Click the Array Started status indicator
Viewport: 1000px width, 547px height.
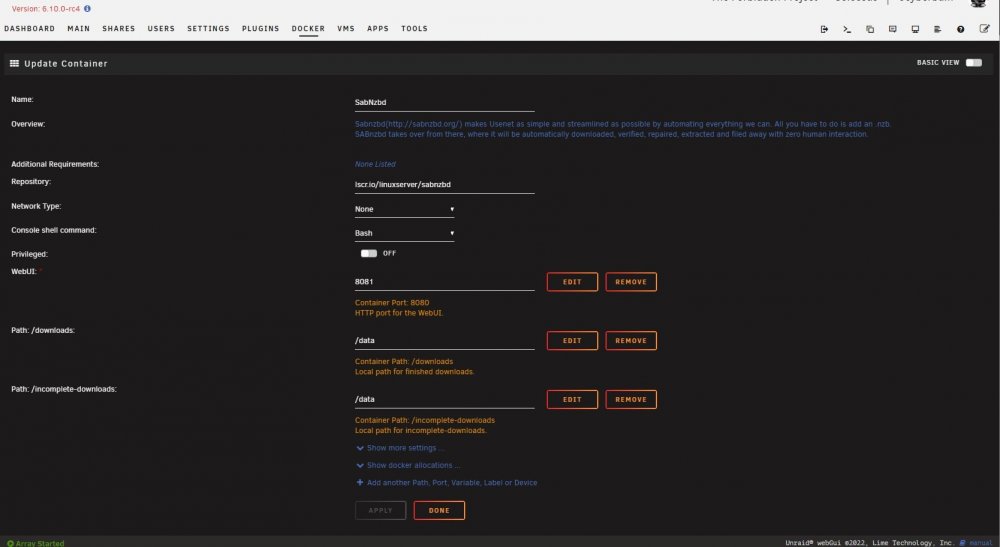tap(36, 543)
